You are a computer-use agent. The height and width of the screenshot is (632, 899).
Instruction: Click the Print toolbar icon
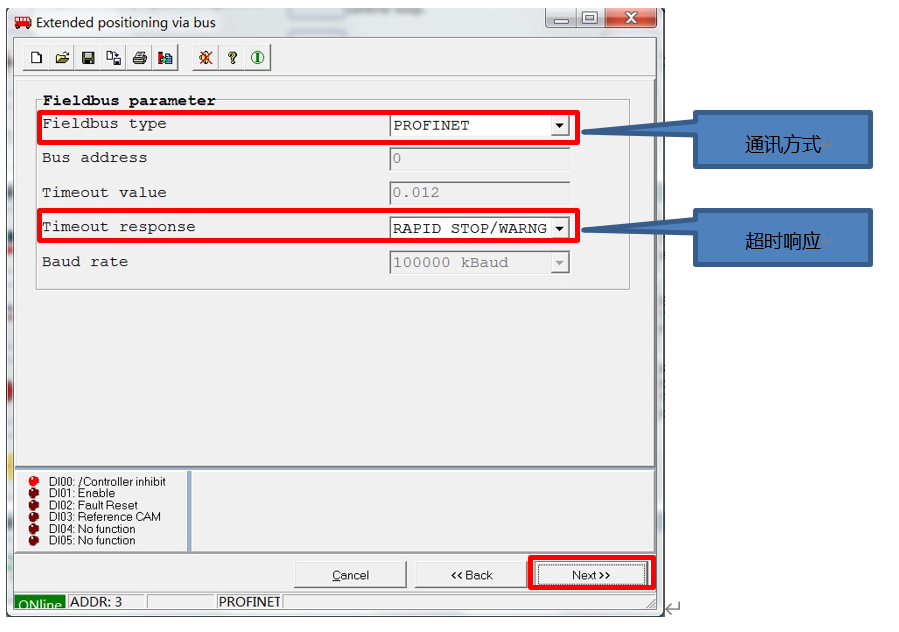tap(140, 58)
